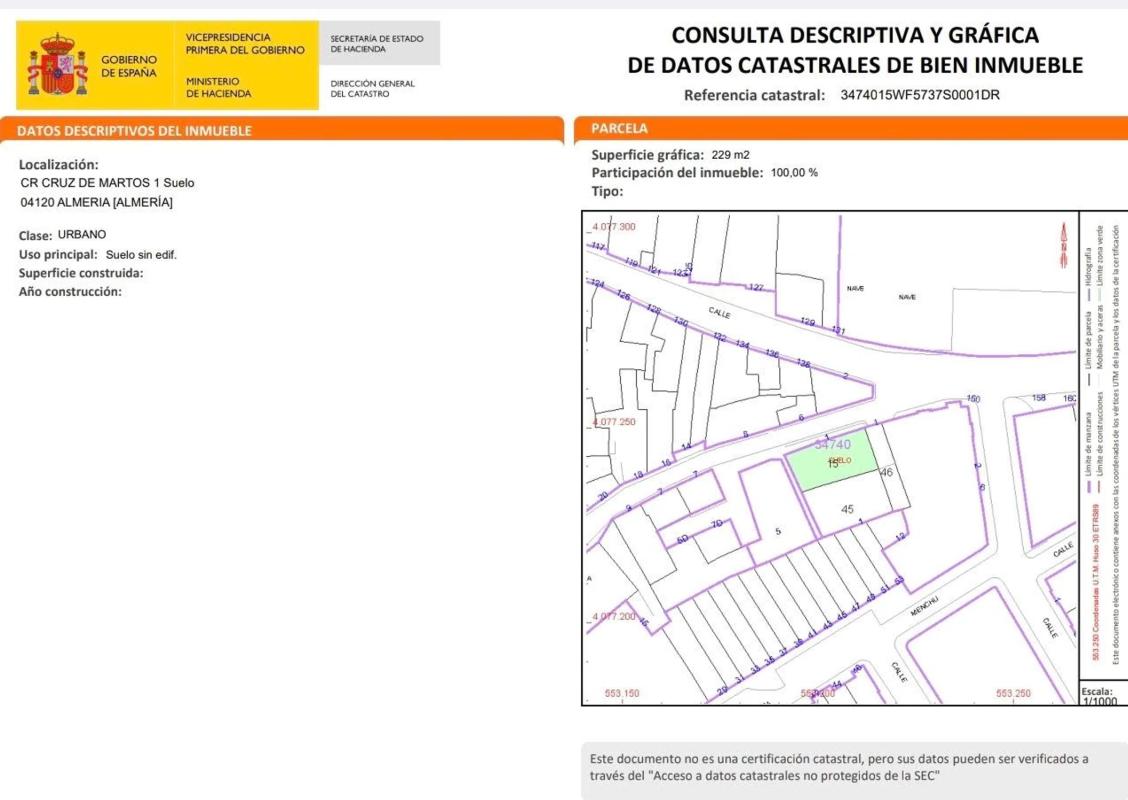Select parcel 46 on the cadastral map
Image resolution: width=1128 pixels, height=800 pixels.
tap(885, 472)
